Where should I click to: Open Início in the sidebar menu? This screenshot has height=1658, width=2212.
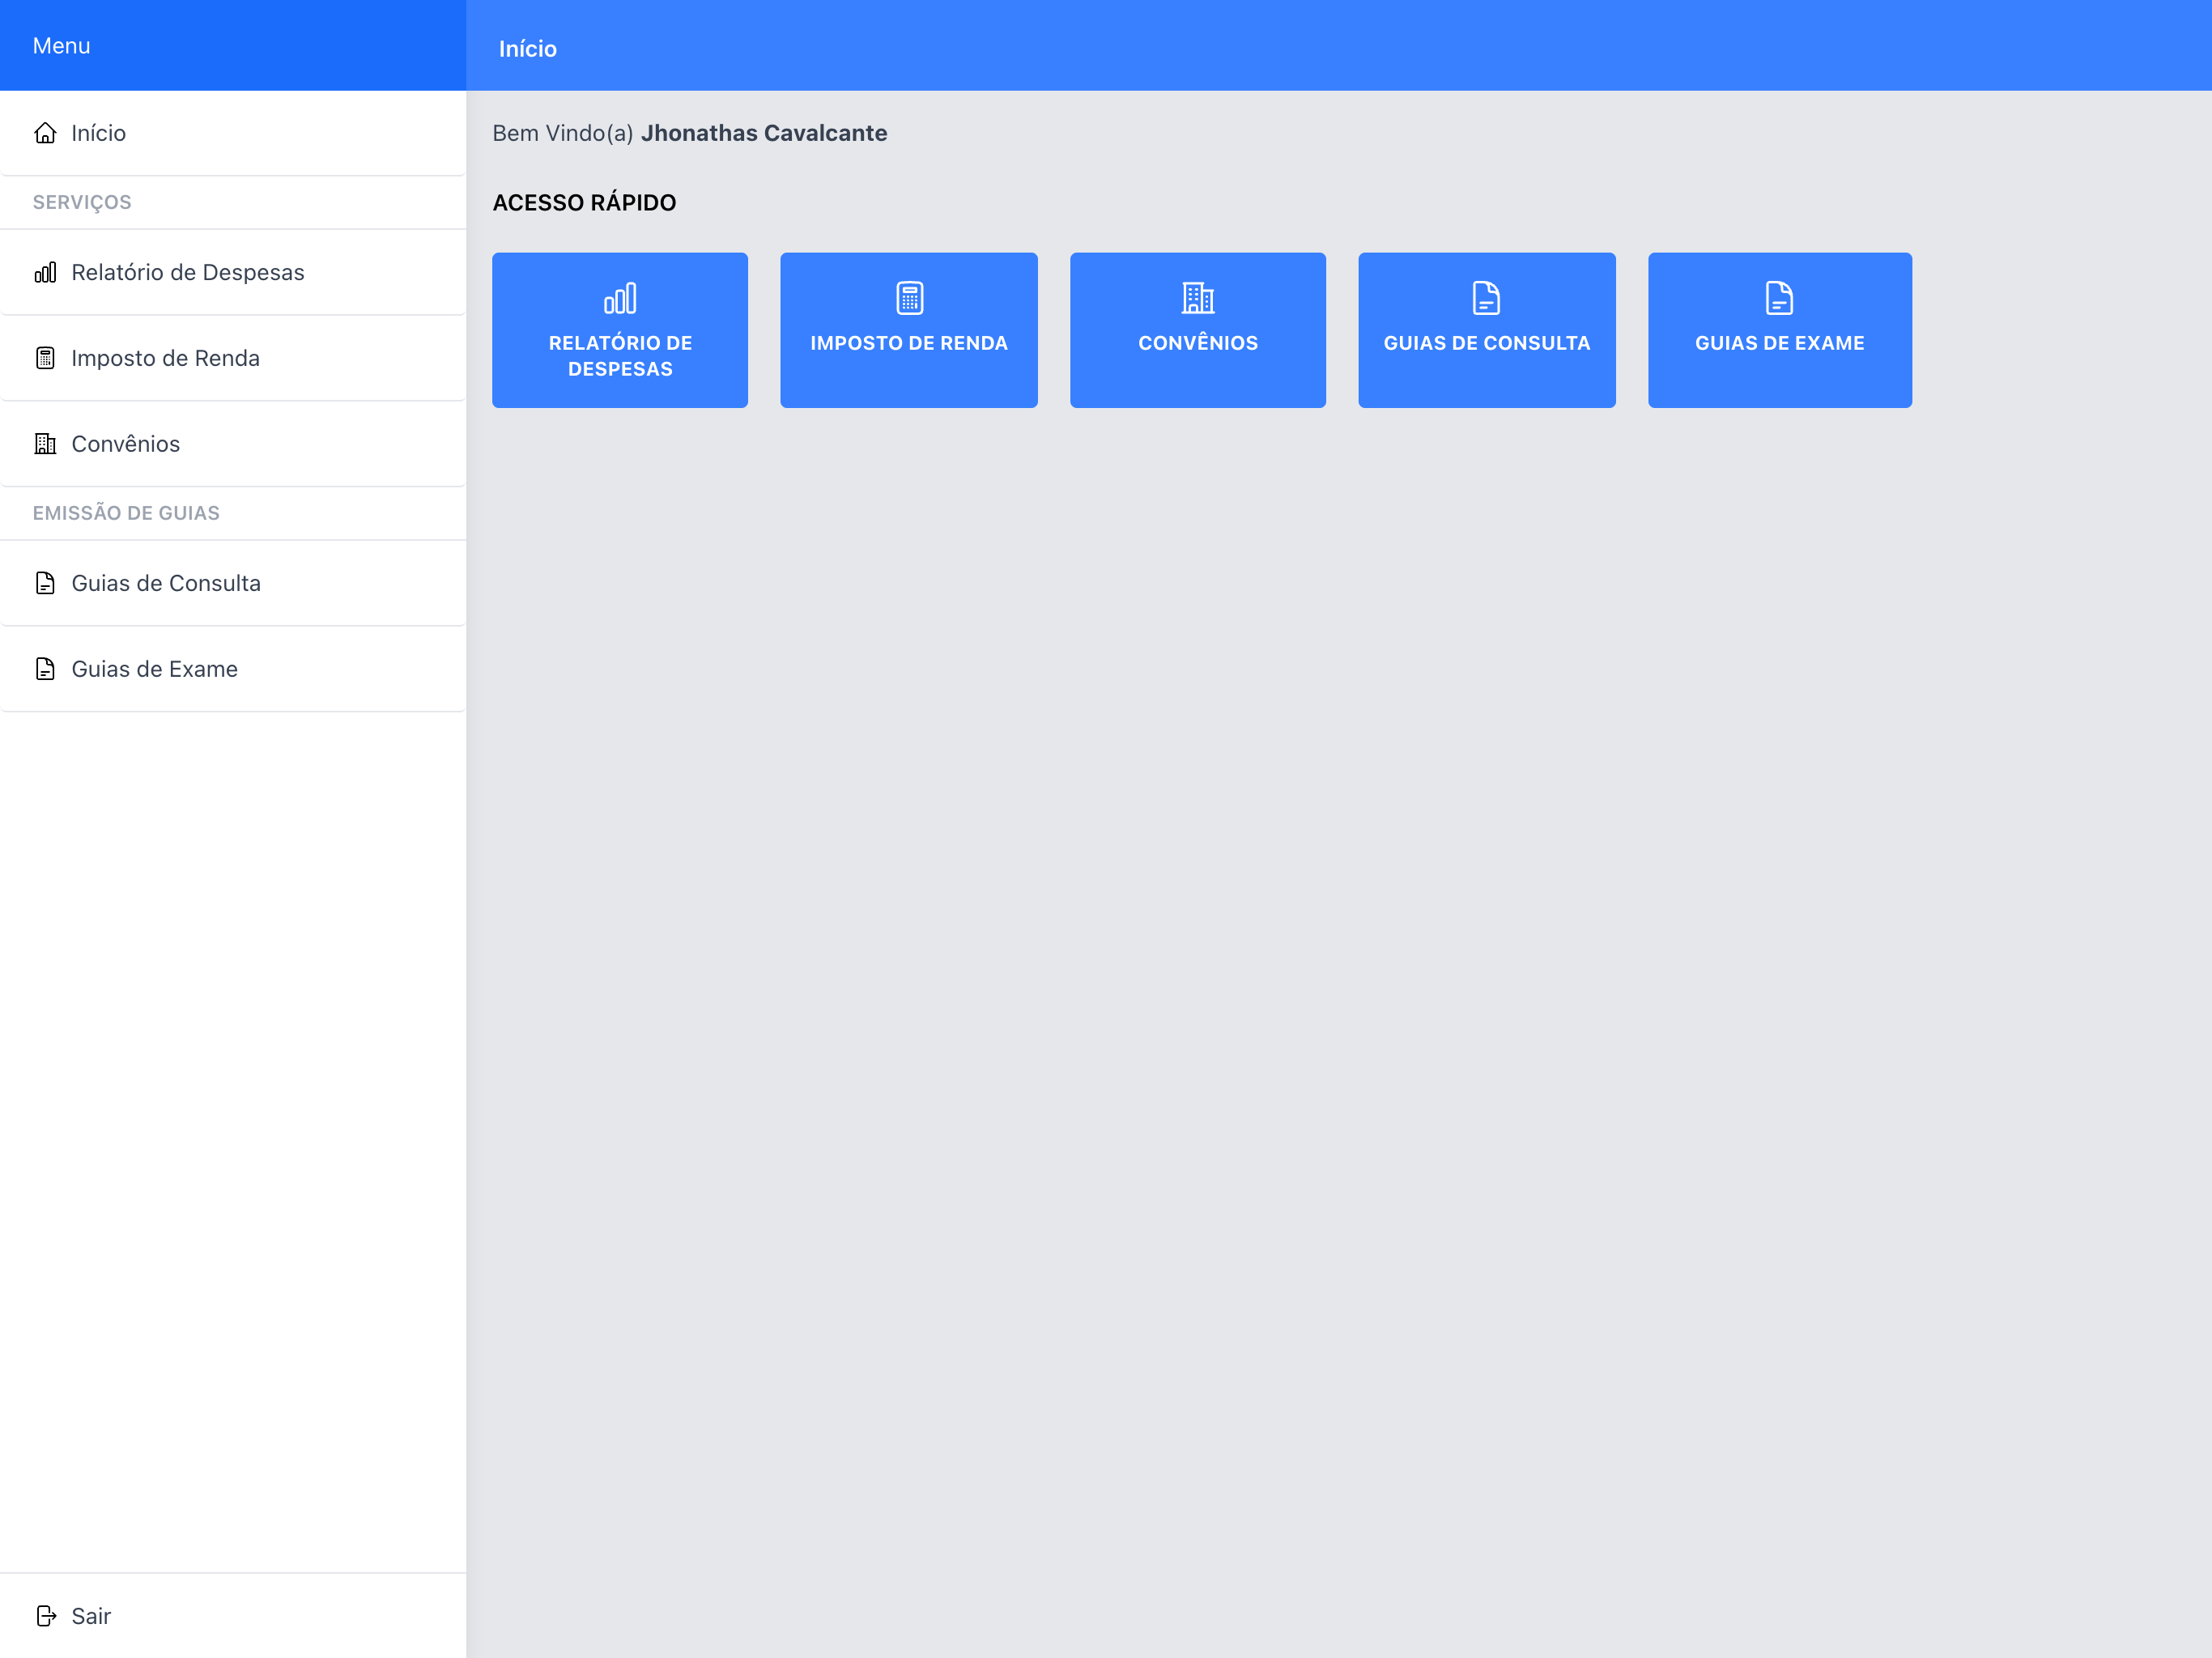[233, 133]
